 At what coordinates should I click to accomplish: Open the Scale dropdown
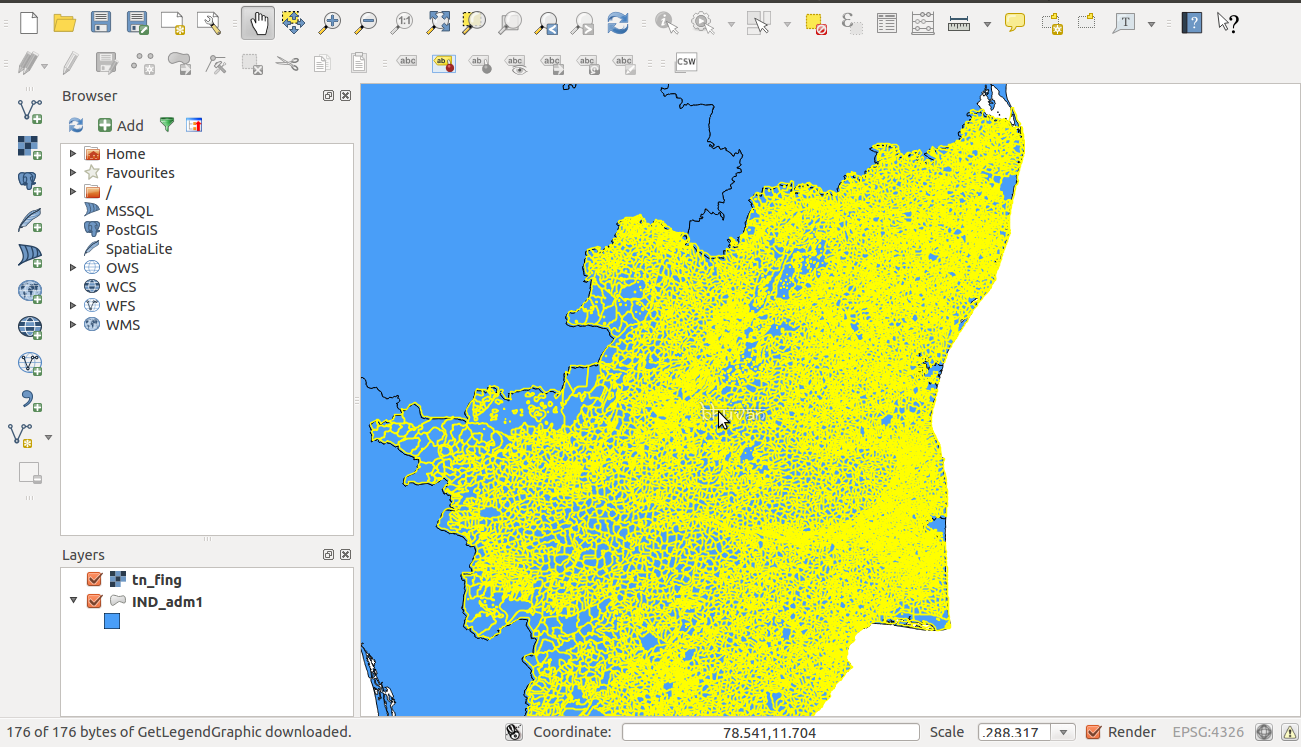point(1064,732)
